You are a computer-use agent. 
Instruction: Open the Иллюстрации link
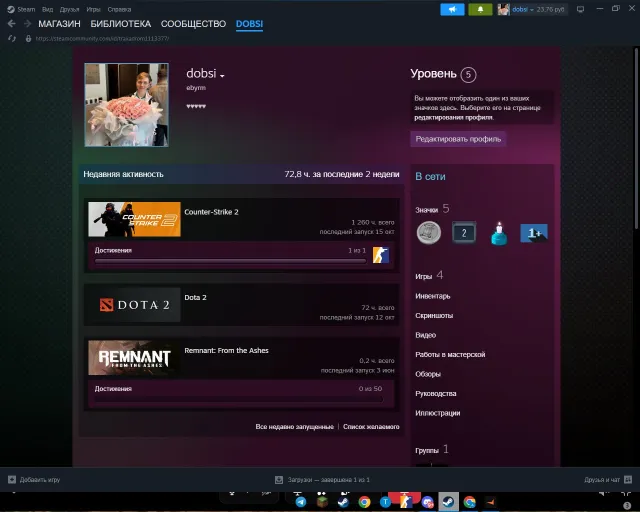coord(438,413)
